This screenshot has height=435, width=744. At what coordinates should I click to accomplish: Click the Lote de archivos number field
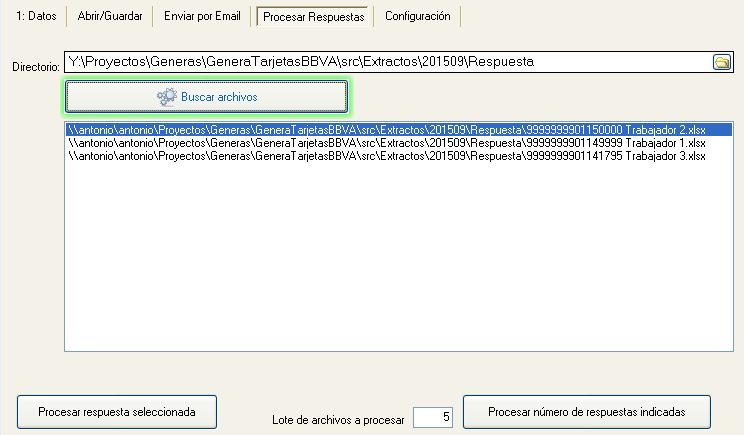[x=433, y=417]
